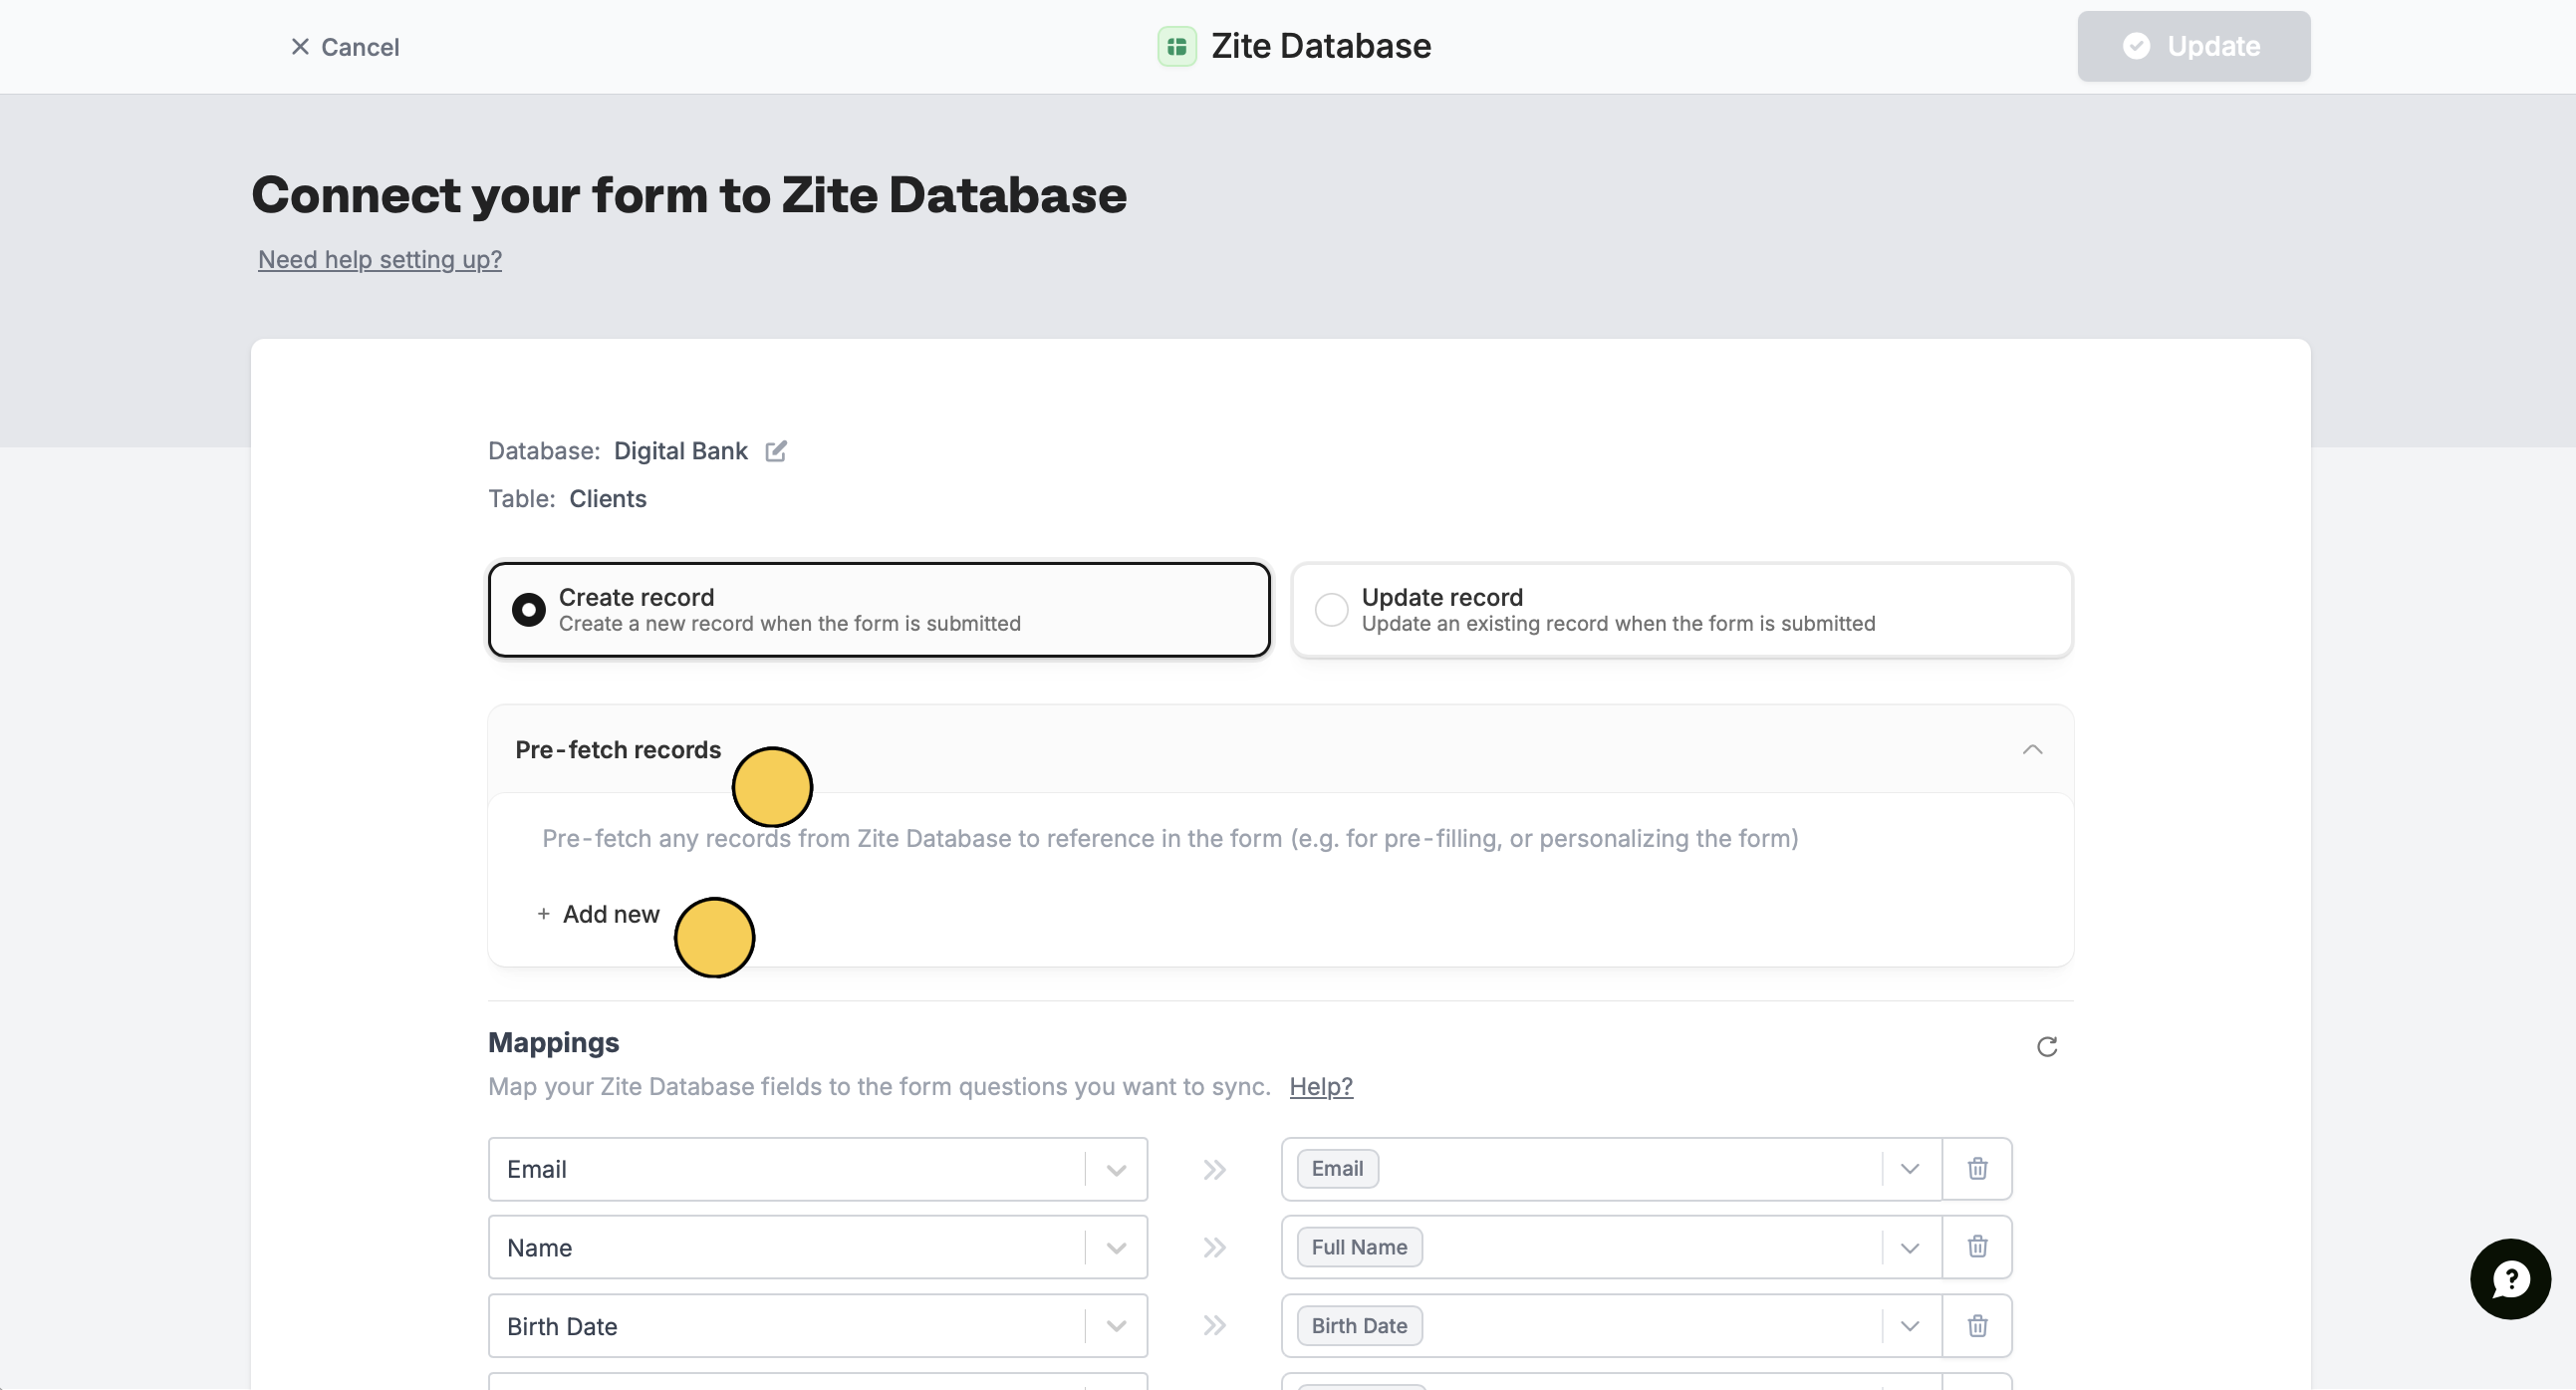This screenshot has height=1390, width=2576.
Task: Click the Update button
Action: pyautogui.click(x=2192, y=46)
